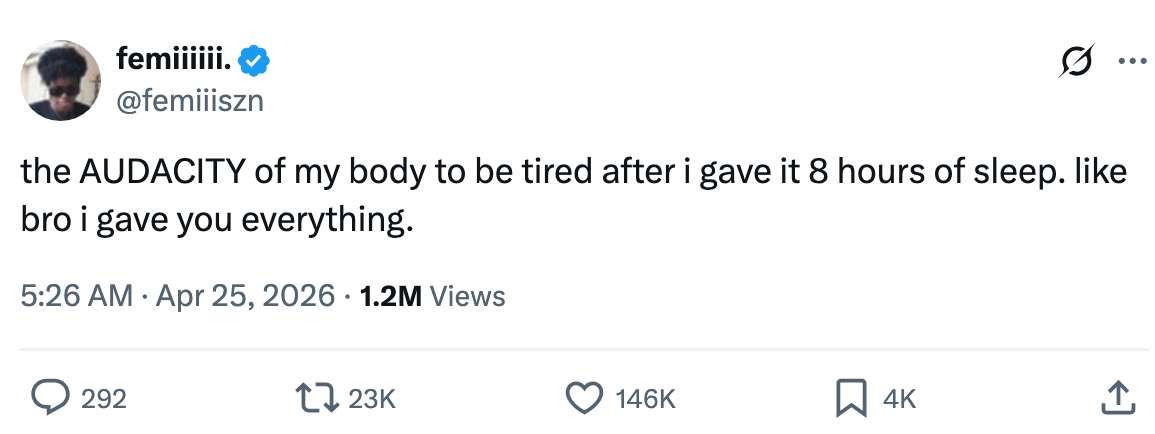Click the Grok slashed-circle icon

(x=1079, y=60)
